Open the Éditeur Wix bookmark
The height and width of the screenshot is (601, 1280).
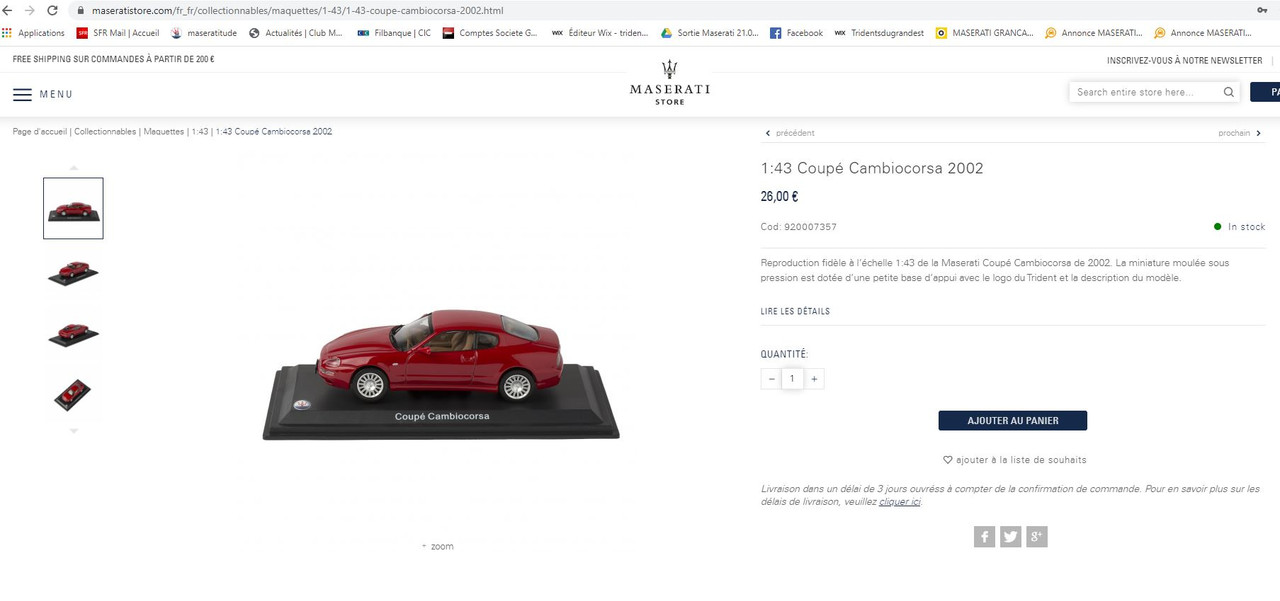point(599,33)
